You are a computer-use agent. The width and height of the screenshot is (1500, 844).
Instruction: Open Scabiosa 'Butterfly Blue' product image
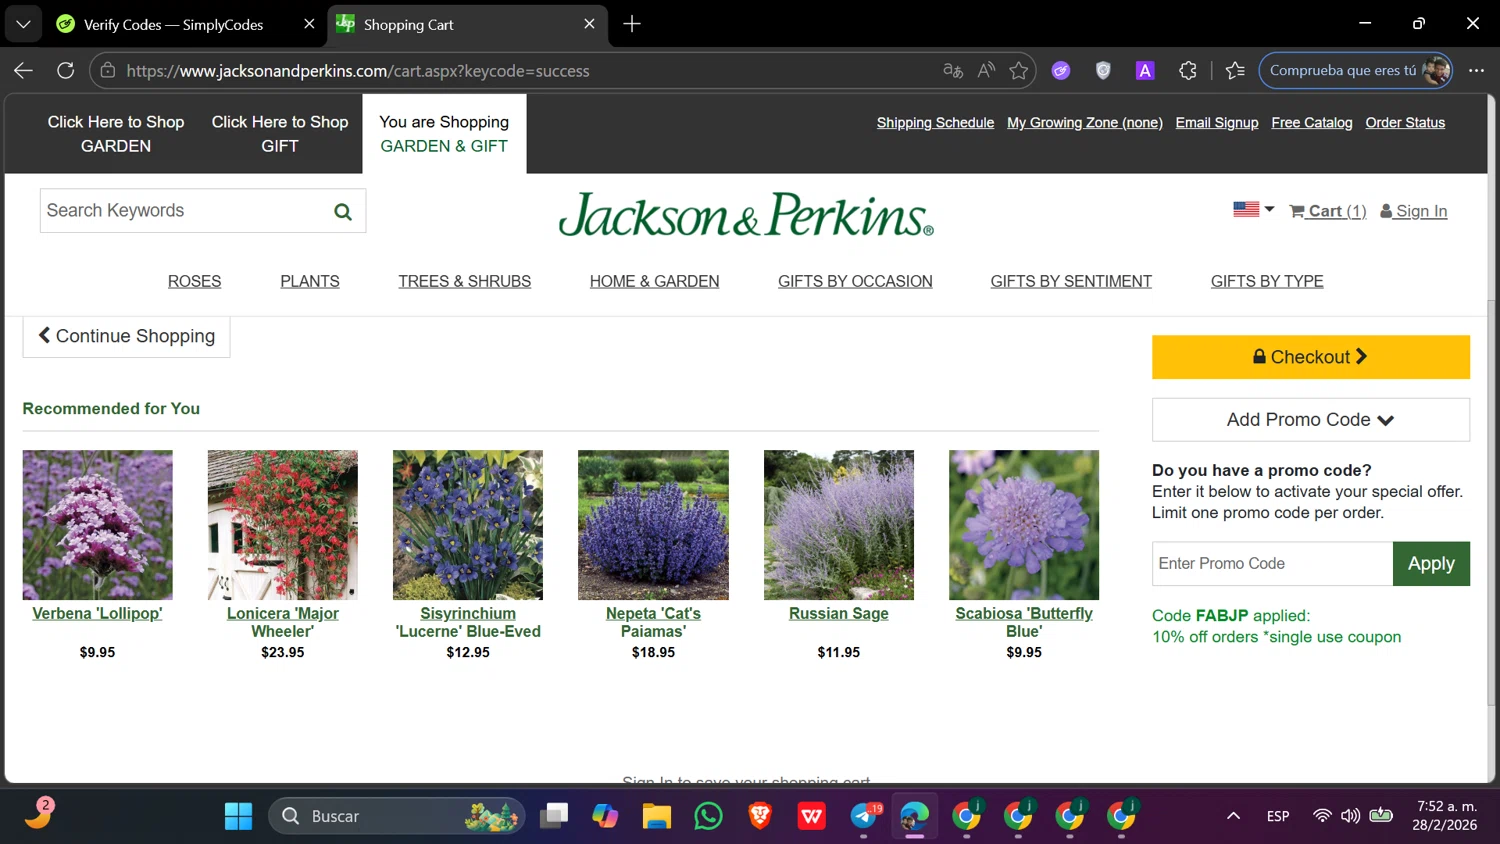pos(1024,525)
